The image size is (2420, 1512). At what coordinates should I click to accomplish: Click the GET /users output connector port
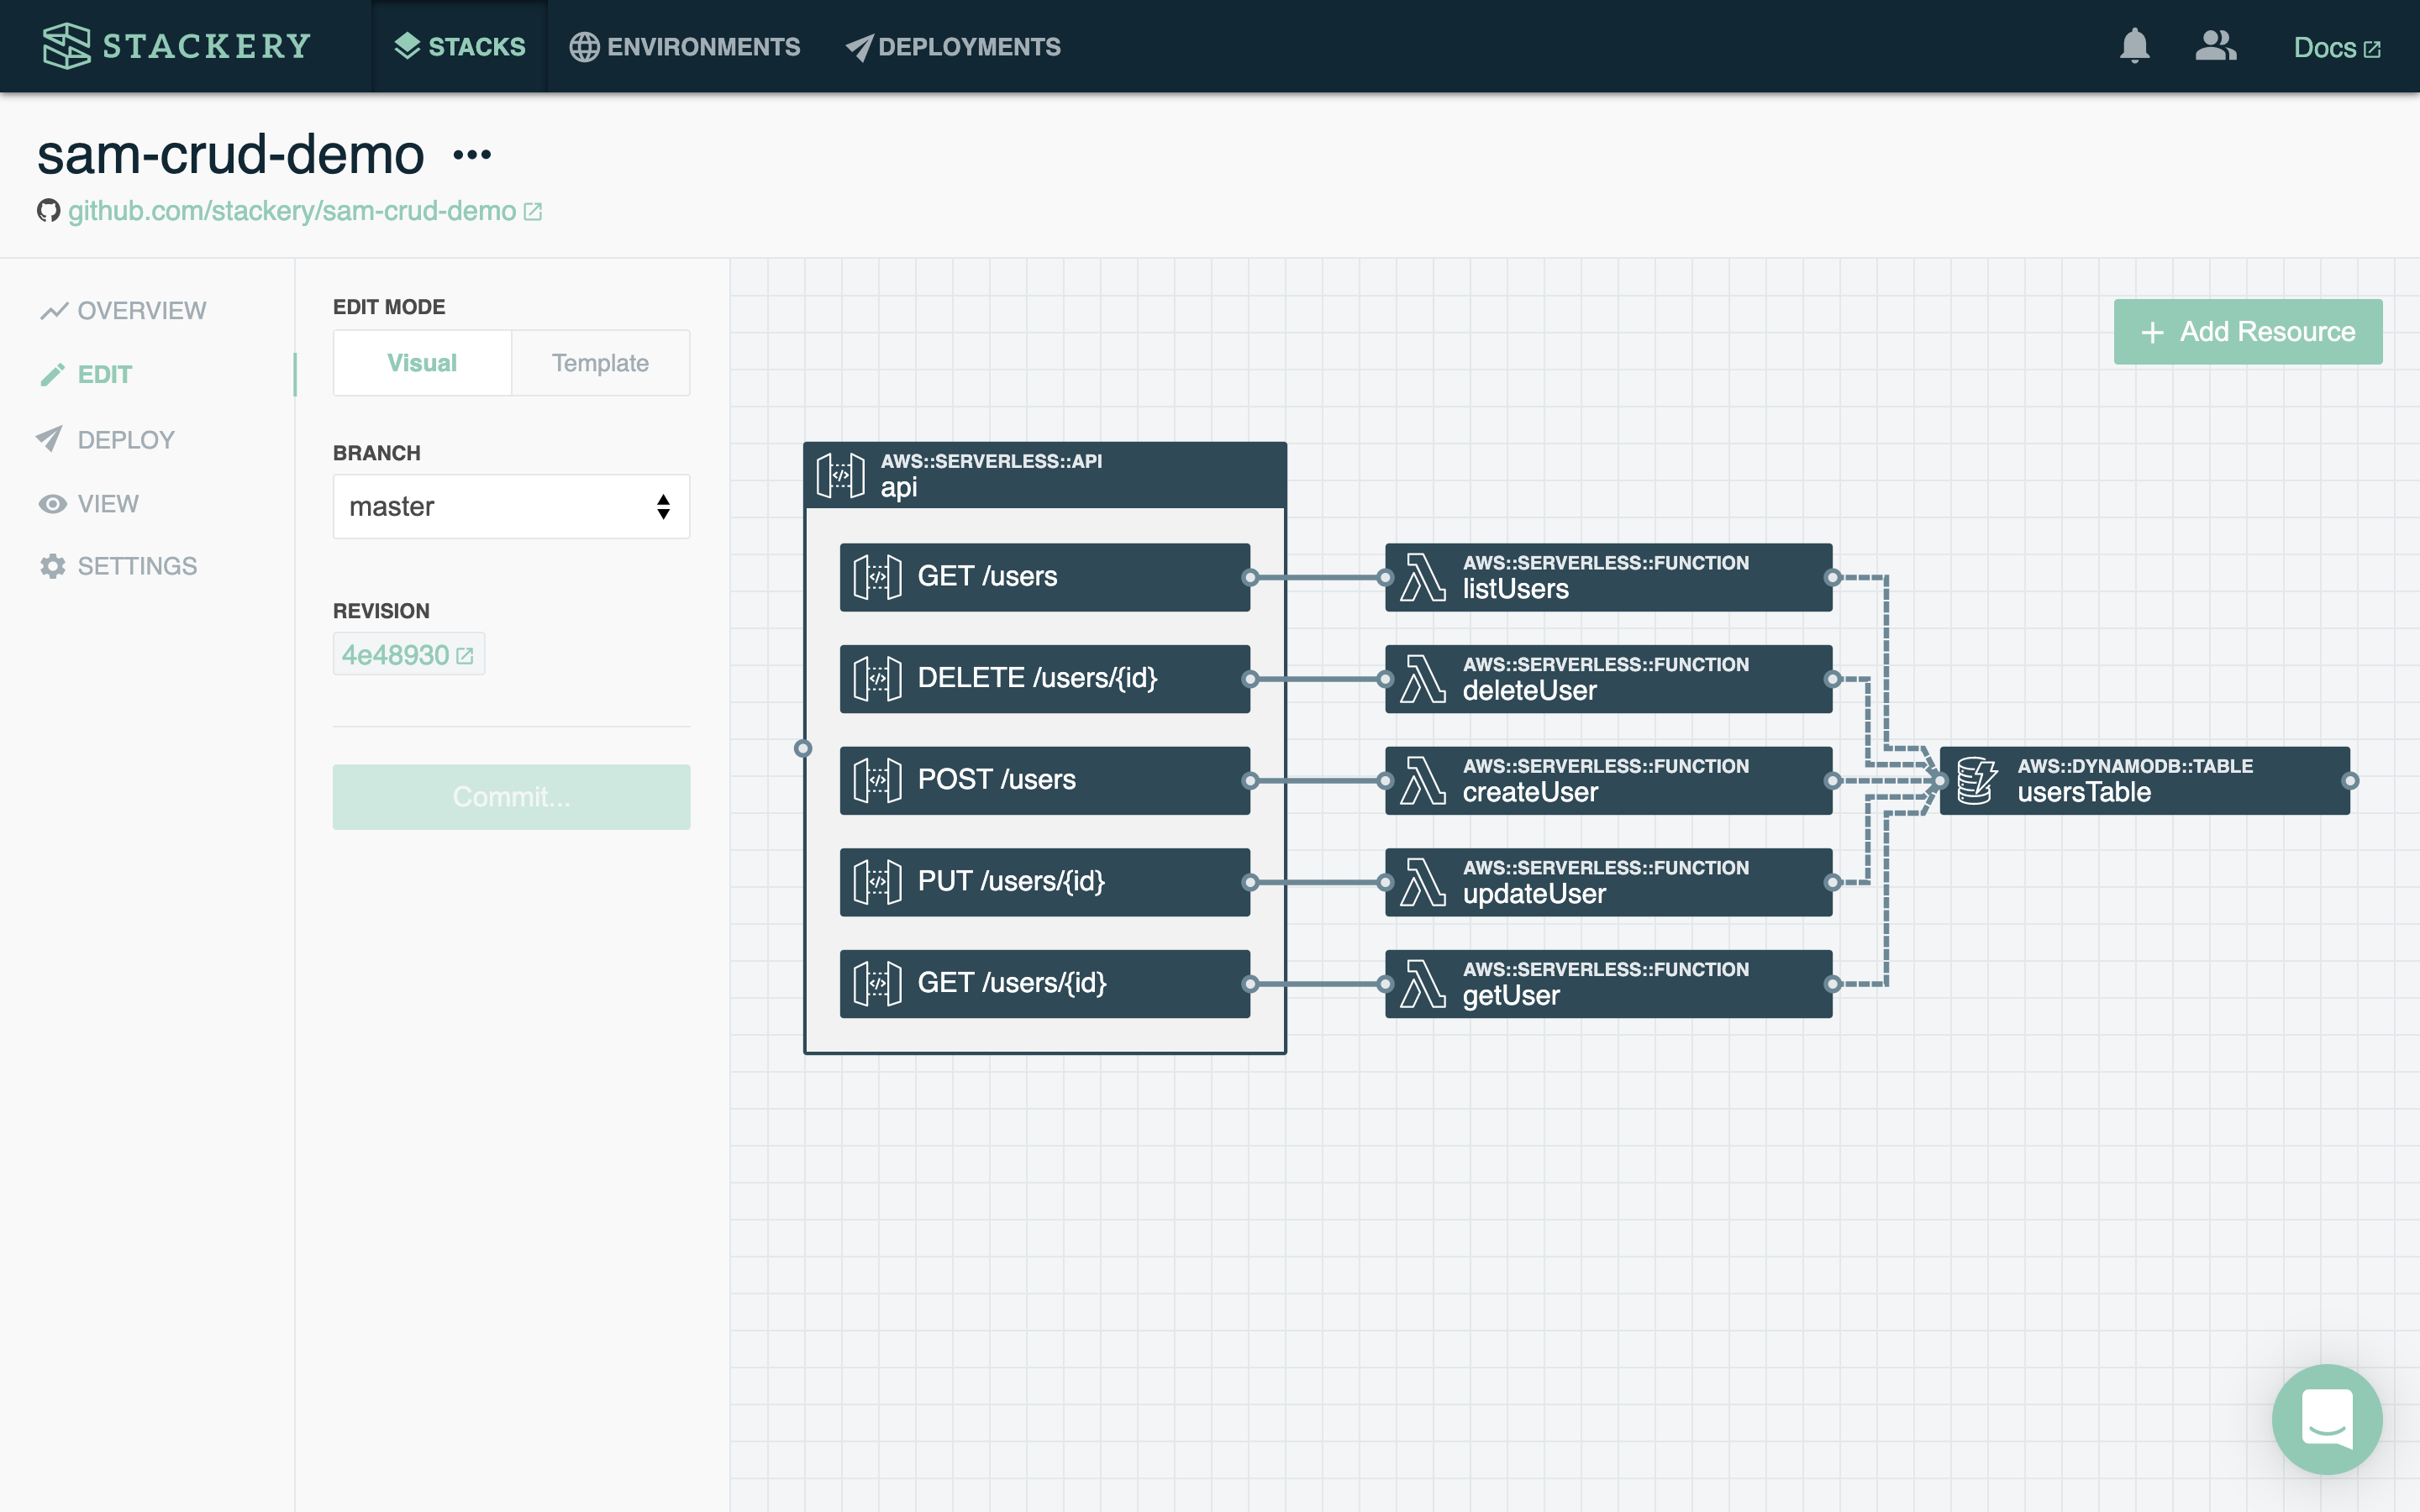pos(1250,577)
